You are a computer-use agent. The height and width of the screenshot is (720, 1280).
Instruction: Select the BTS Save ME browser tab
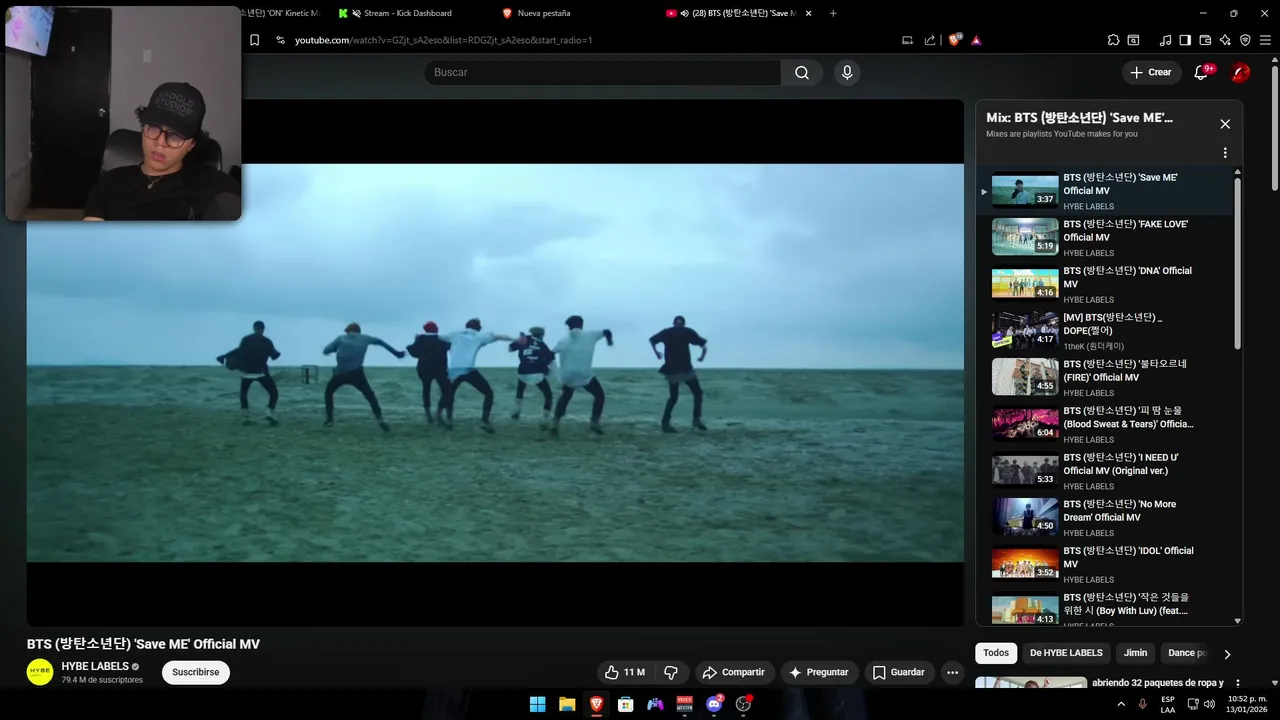click(737, 13)
